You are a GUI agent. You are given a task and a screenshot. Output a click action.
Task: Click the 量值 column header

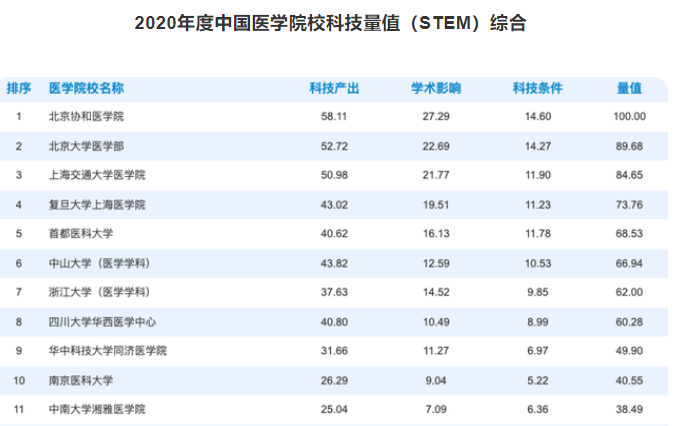(x=629, y=88)
